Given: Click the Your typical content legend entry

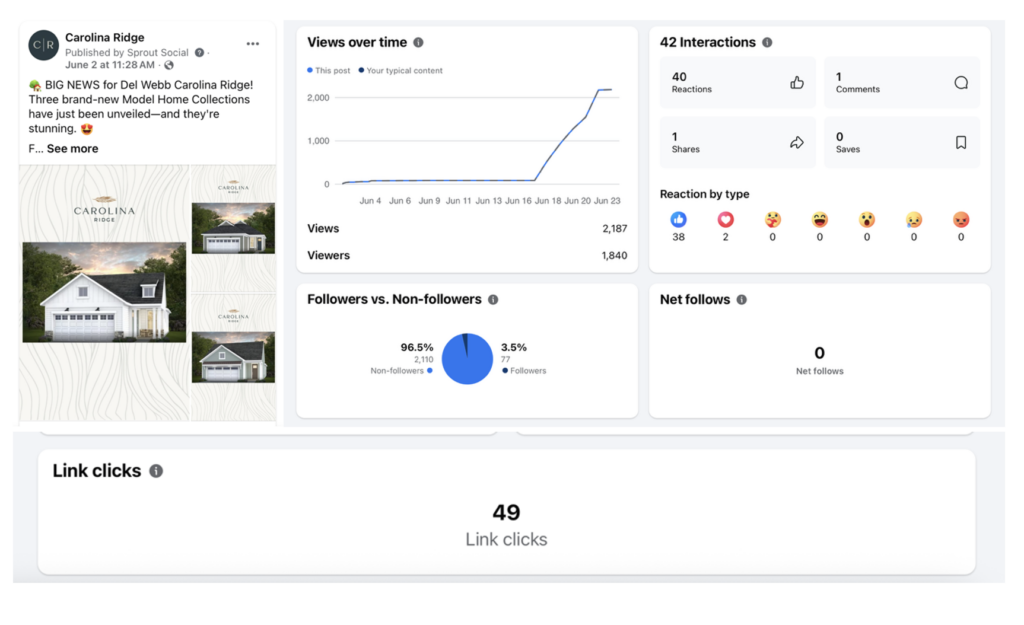Looking at the screenshot, I should point(400,71).
